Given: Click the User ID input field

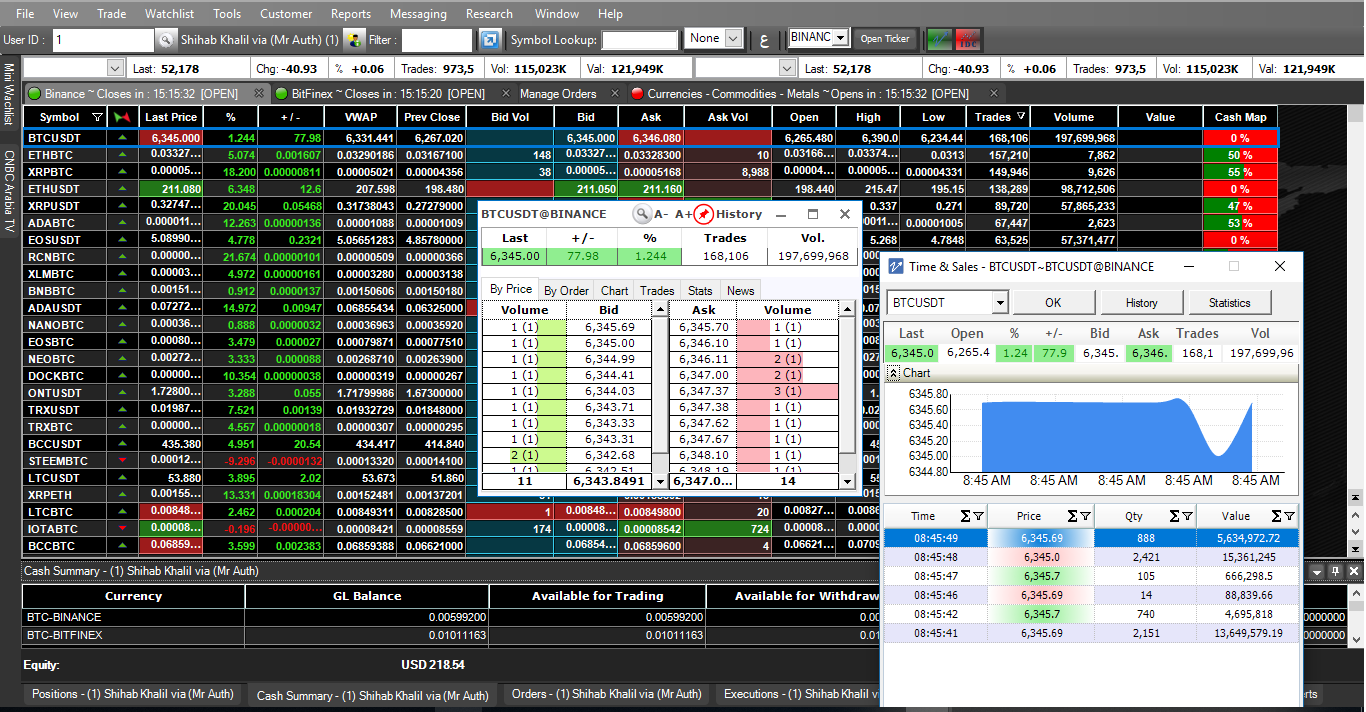Looking at the screenshot, I should tap(104, 40).
